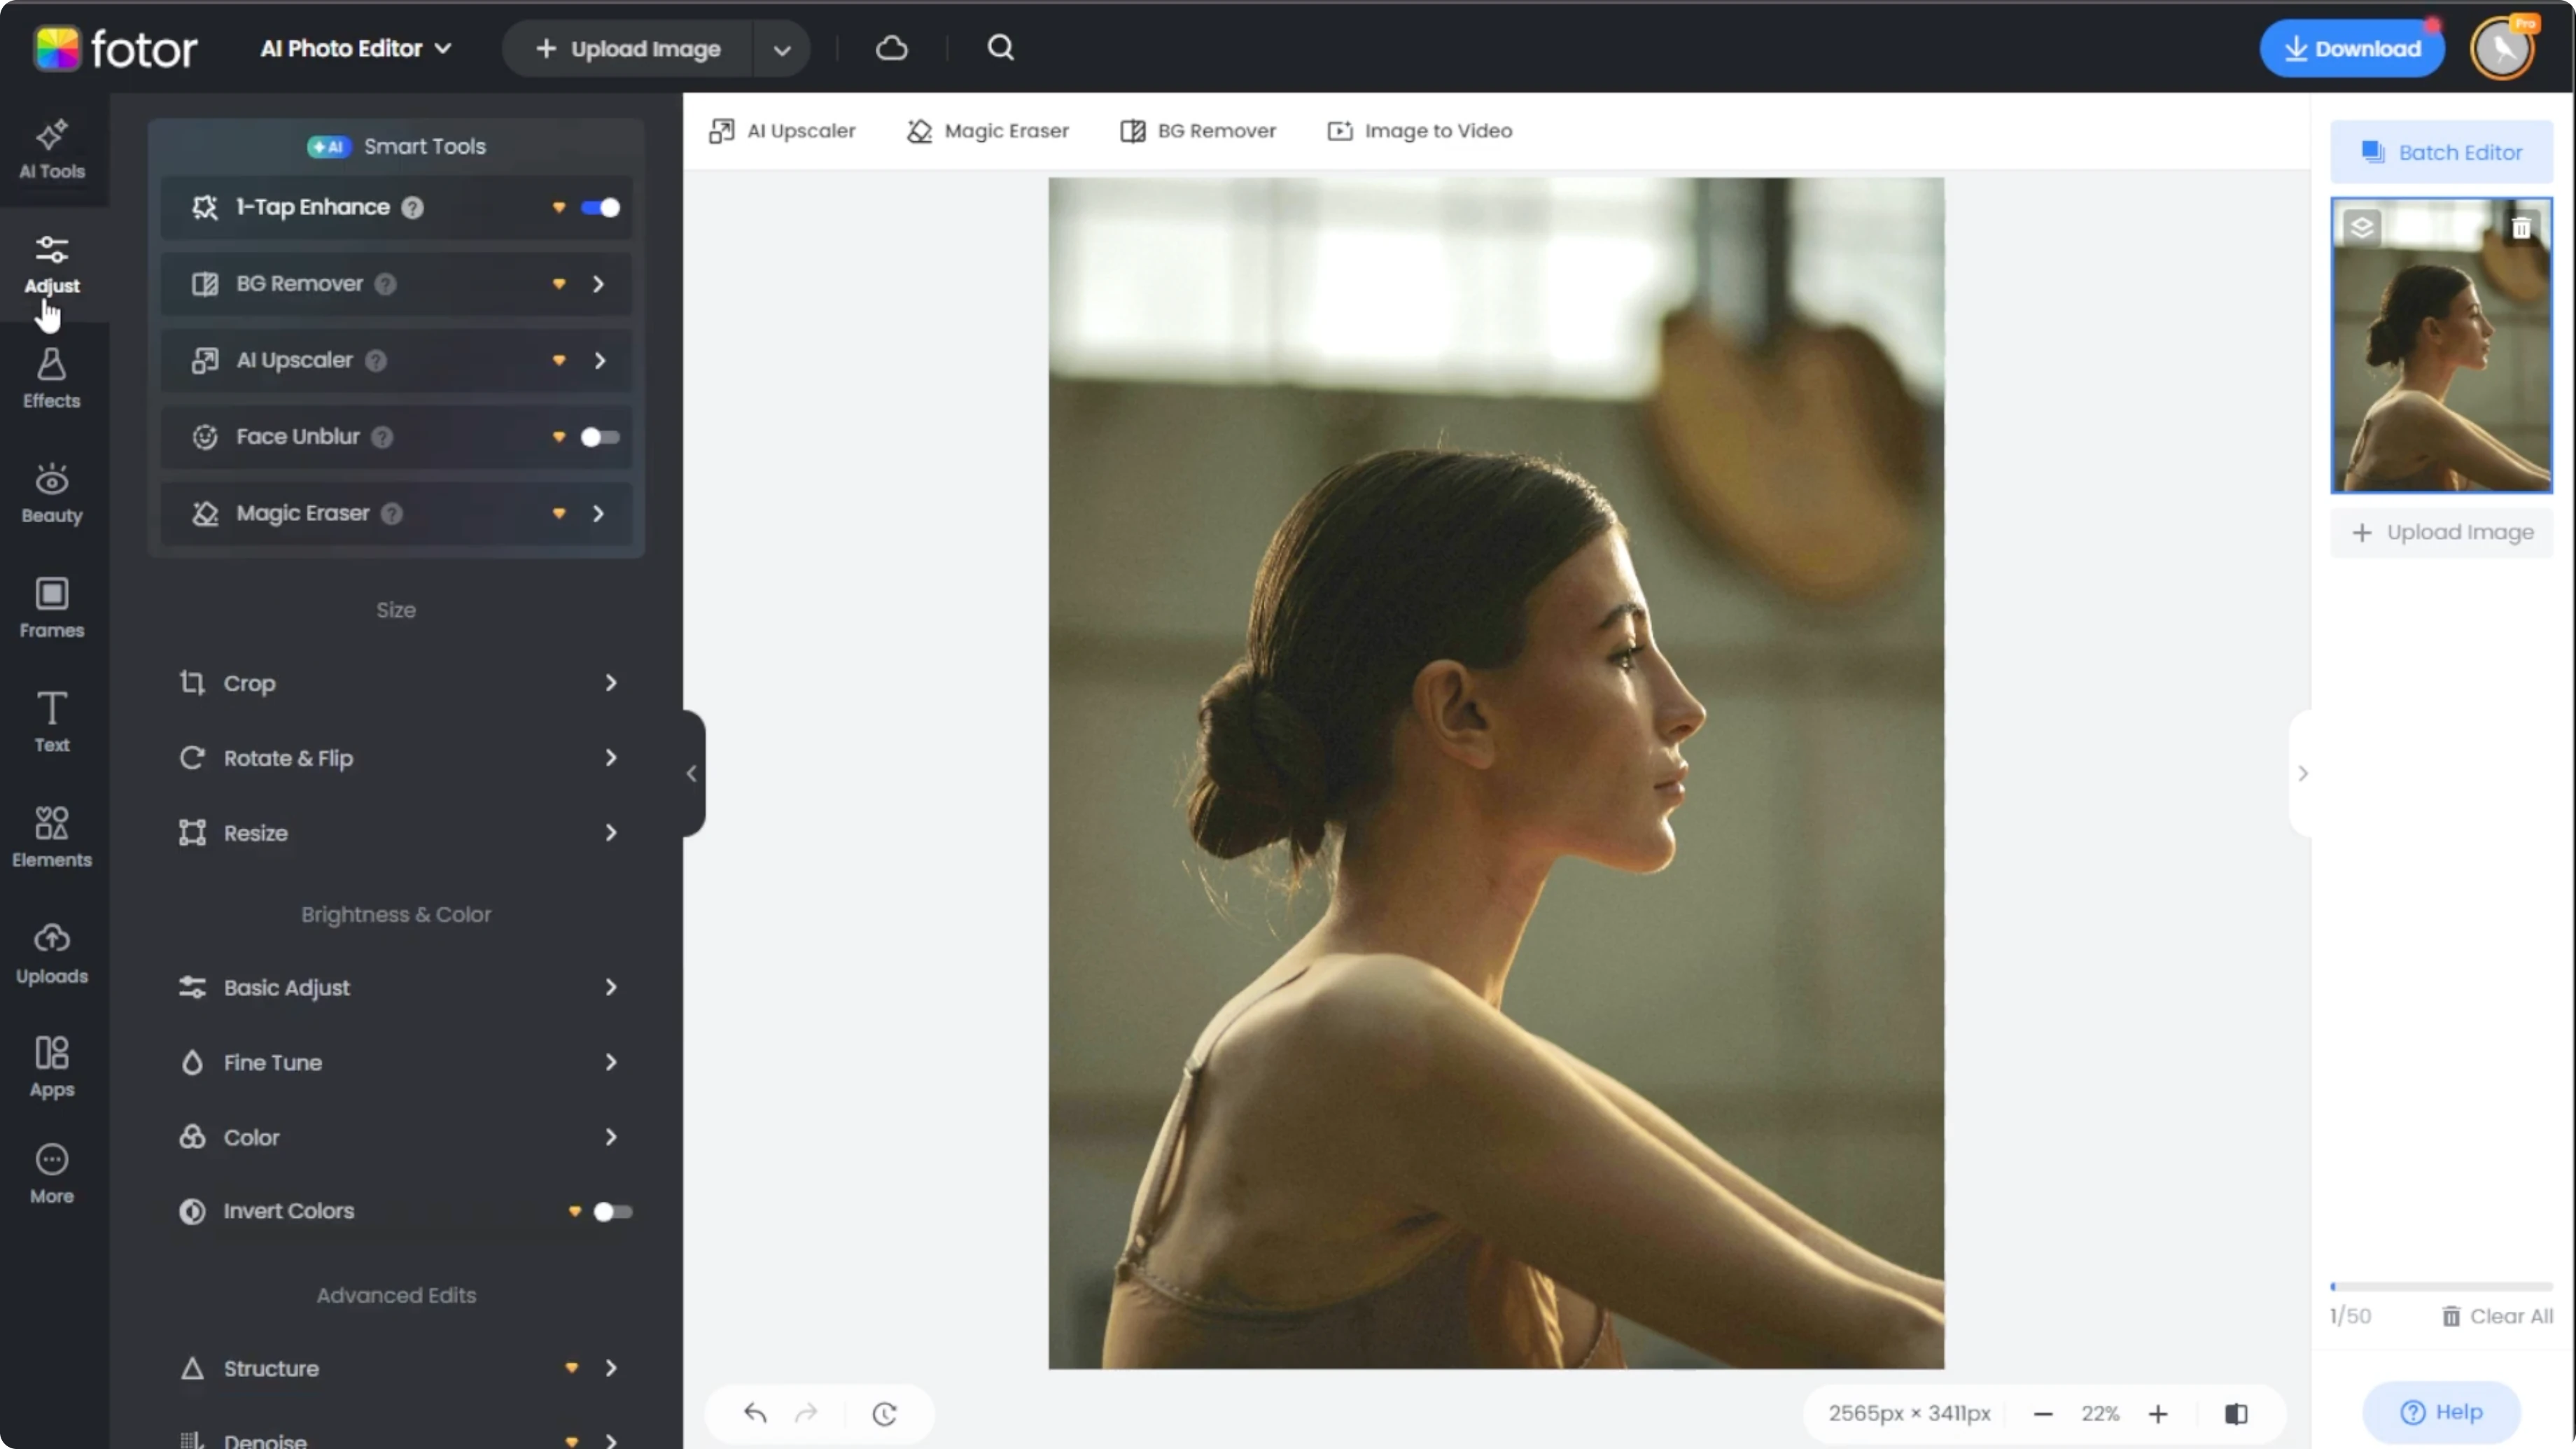Image resolution: width=2576 pixels, height=1449 pixels.
Task: Select the portrait thumbnail in batch panel
Action: click(2441, 345)
